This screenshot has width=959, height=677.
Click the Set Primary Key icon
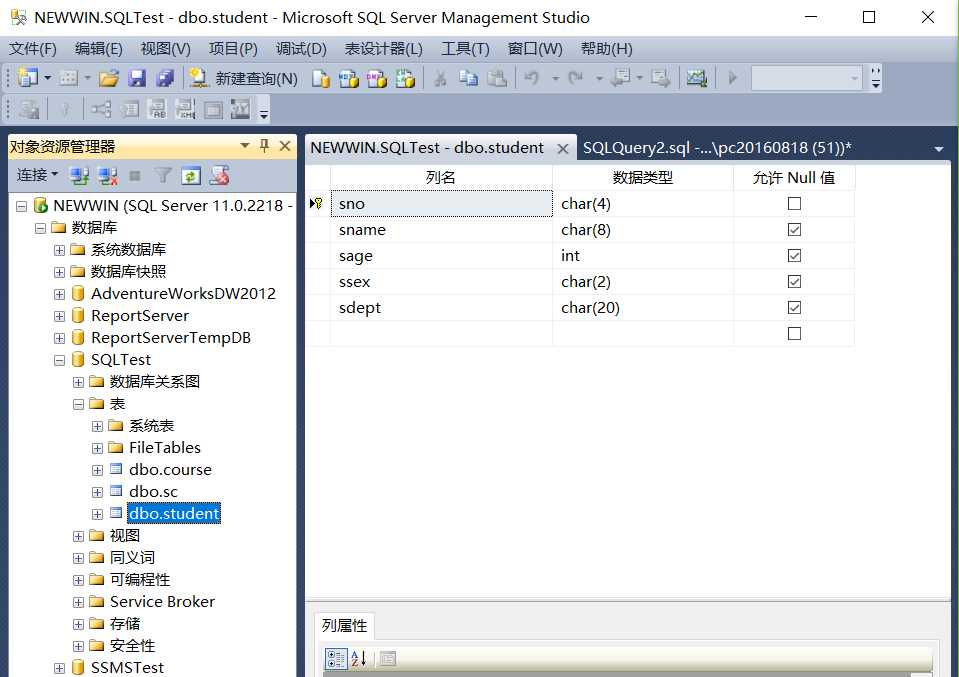[65, 109]
